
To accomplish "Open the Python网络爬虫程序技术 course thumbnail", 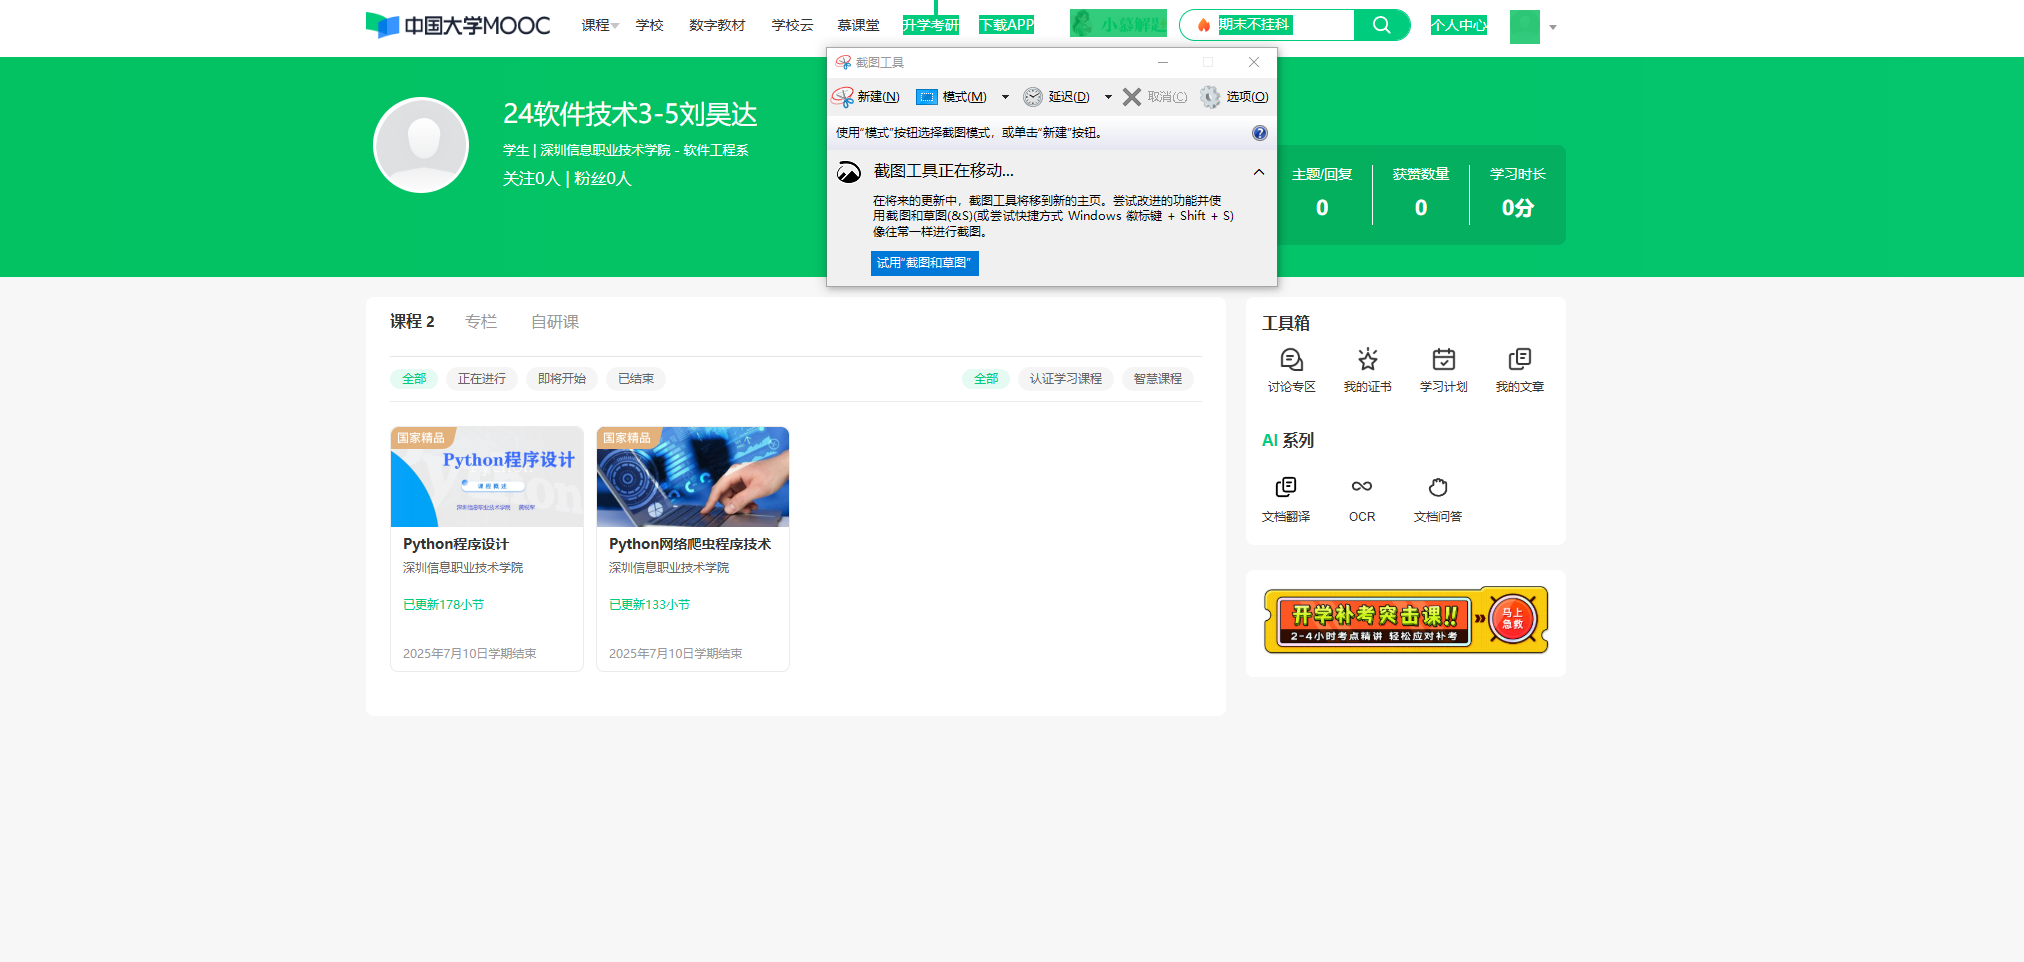I will pos(693,477).
